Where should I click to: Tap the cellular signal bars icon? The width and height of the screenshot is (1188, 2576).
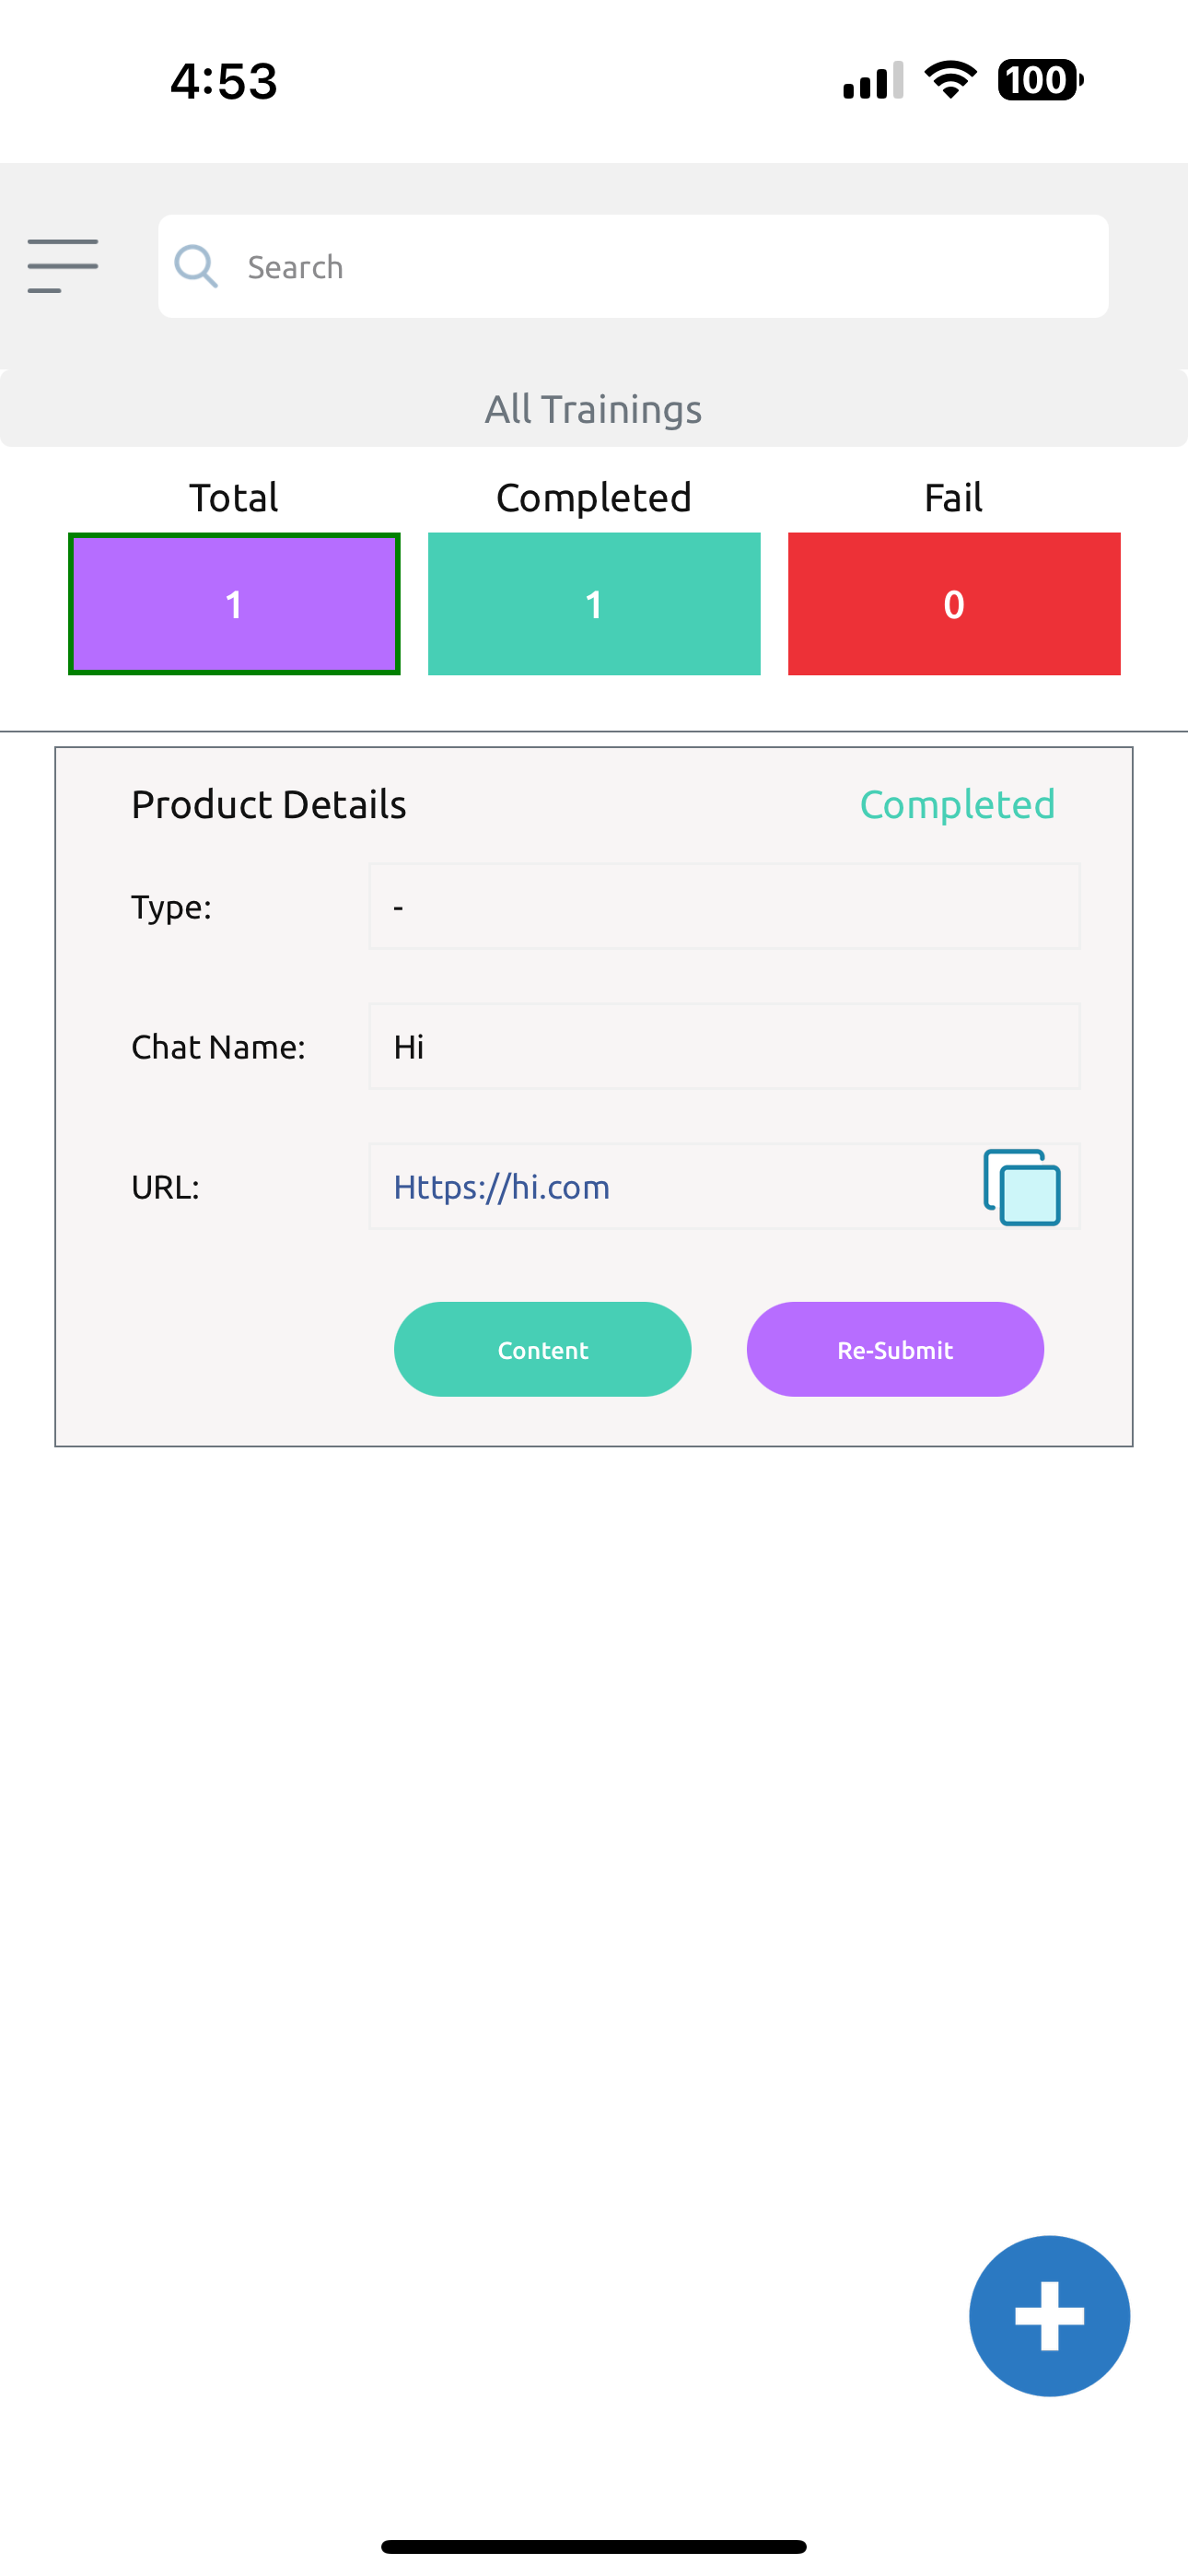point(873,80)
